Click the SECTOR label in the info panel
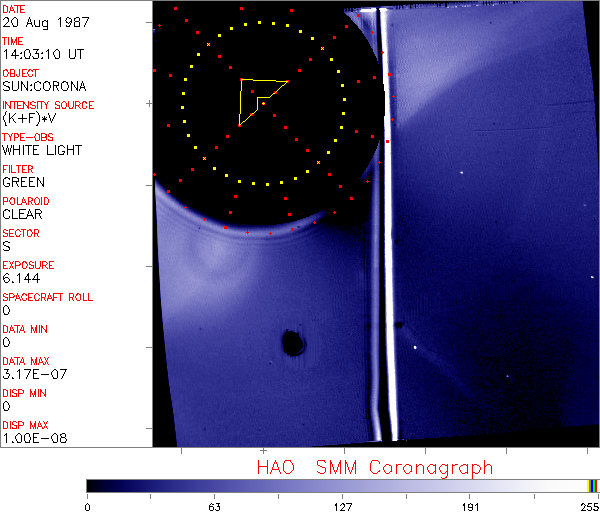This screenshot has width=600, height=512. [21, 233]
